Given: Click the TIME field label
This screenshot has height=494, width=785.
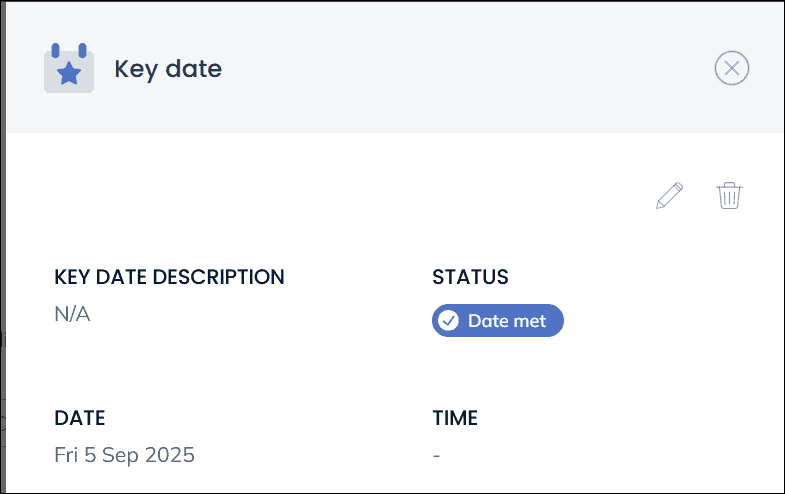Looking at the screenshot, I should coord(455,418).
